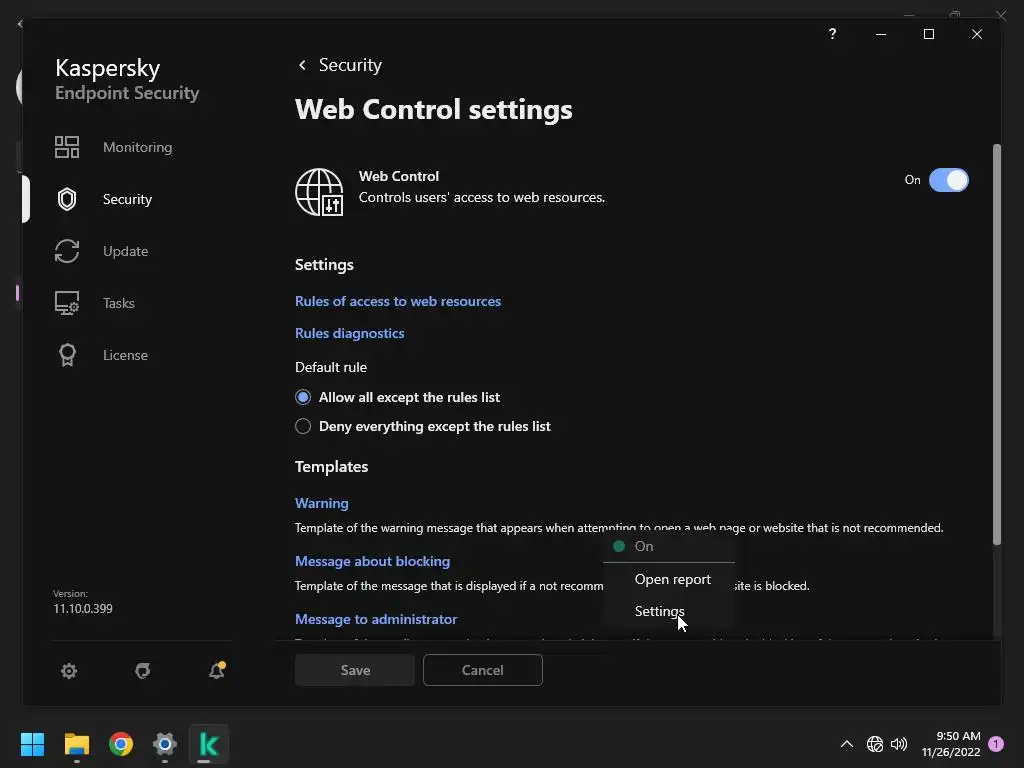Open the Monitoring section icon
Screen dimensions: 1024x768
coord(67,147)
